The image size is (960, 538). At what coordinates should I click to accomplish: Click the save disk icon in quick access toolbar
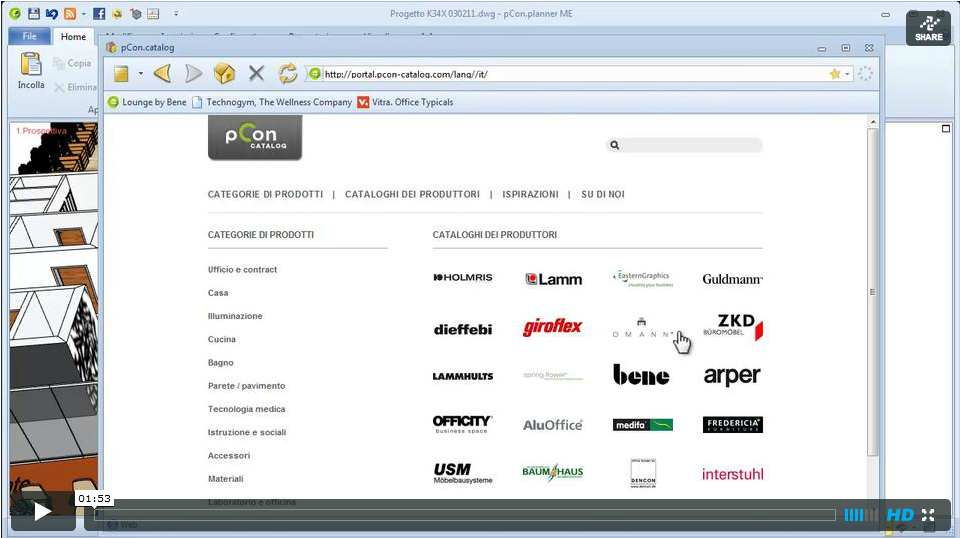[x=34, y=13]
